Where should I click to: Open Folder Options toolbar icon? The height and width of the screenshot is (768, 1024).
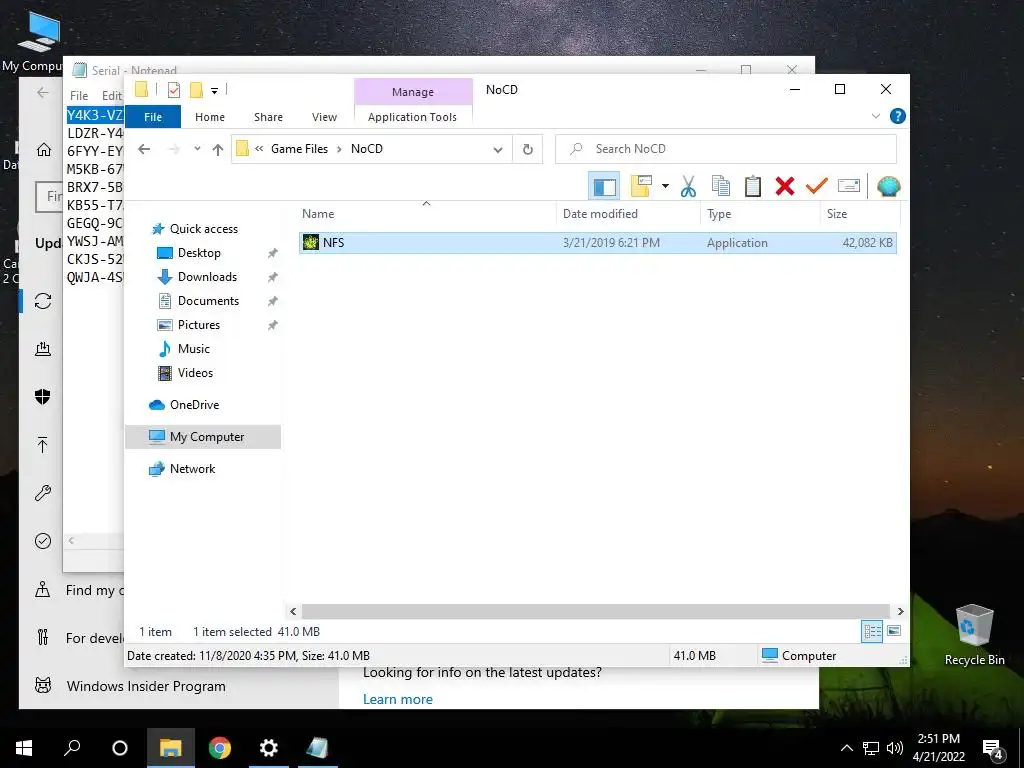[641, 186]
